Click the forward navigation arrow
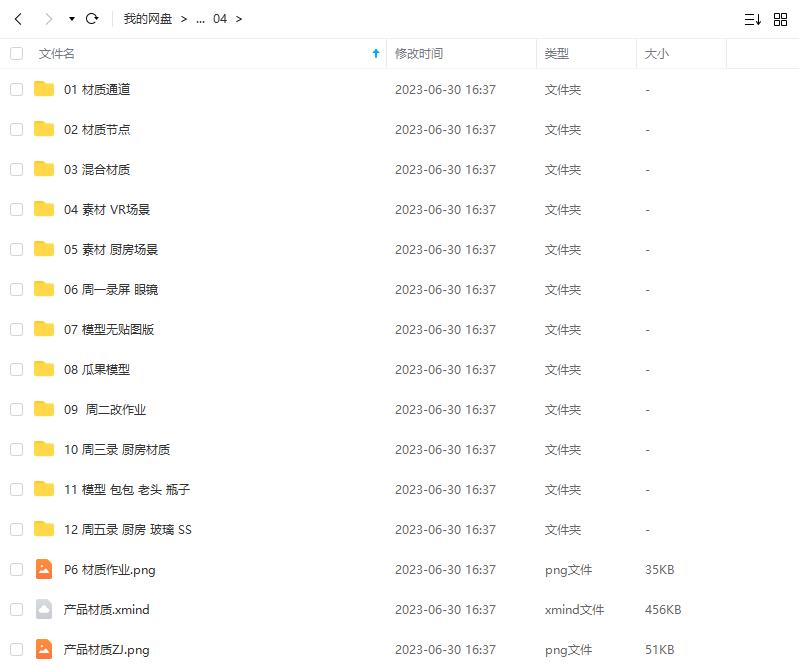 click(x=49, y=19)
